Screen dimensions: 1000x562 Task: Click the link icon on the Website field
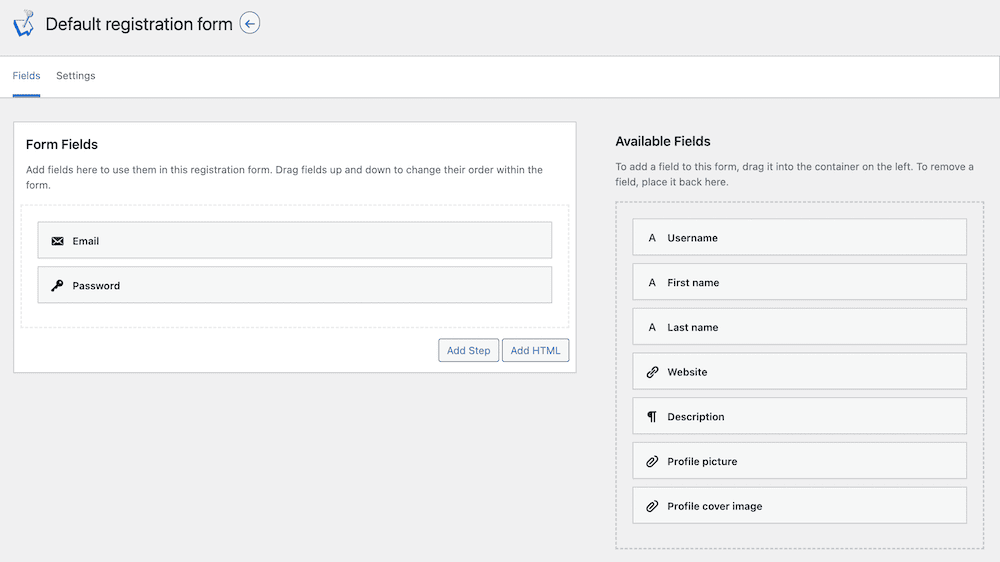tap(652, 372)
